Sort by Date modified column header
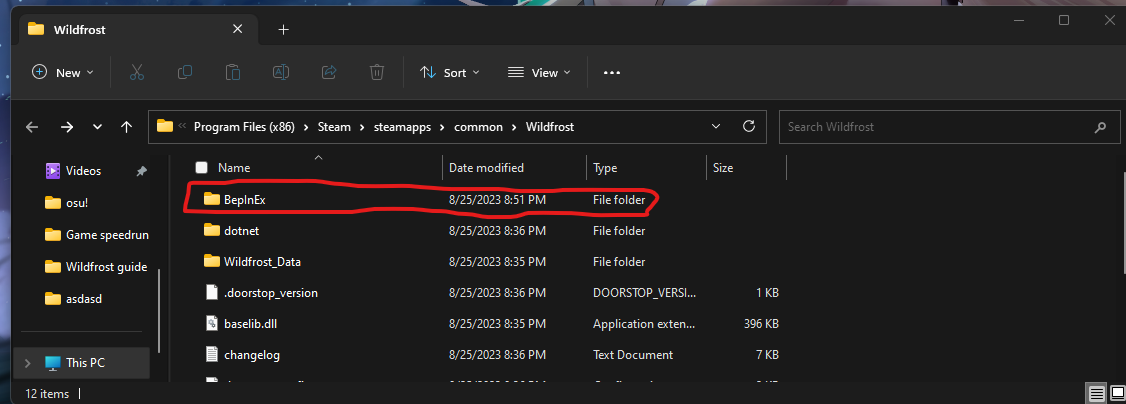Image resolution: width=1126 pixels, height=404 pixels. (x=486, y=168)
